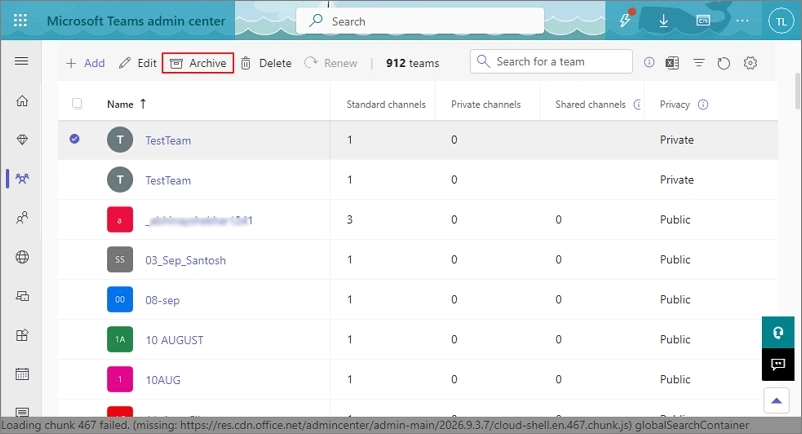Click the 912 teams count text
The height and width of the screenshot is (434, 802).
pyautogui.click(x=412, y=63)
